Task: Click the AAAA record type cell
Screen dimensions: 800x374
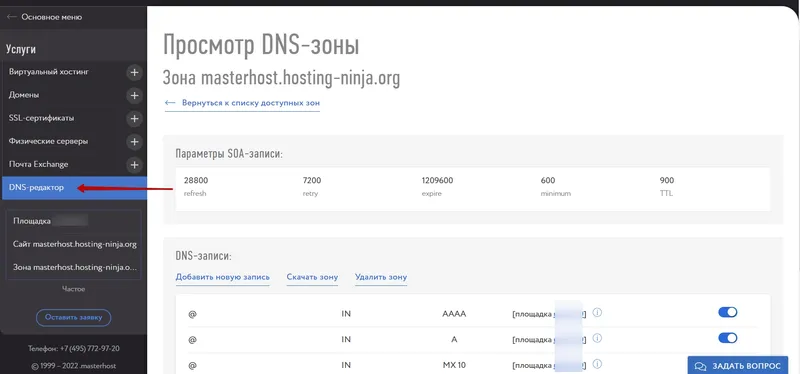Action: click(454, 314)
